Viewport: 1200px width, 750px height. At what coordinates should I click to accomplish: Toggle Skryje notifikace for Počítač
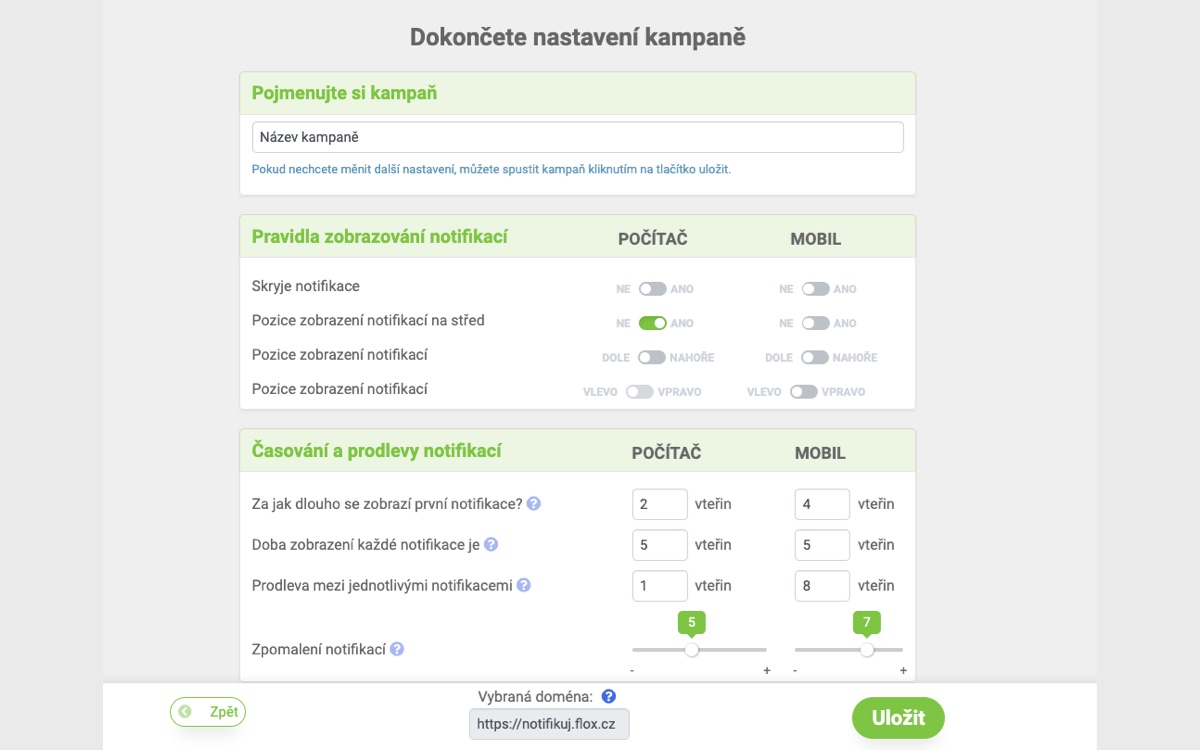[x=653, y=289]
